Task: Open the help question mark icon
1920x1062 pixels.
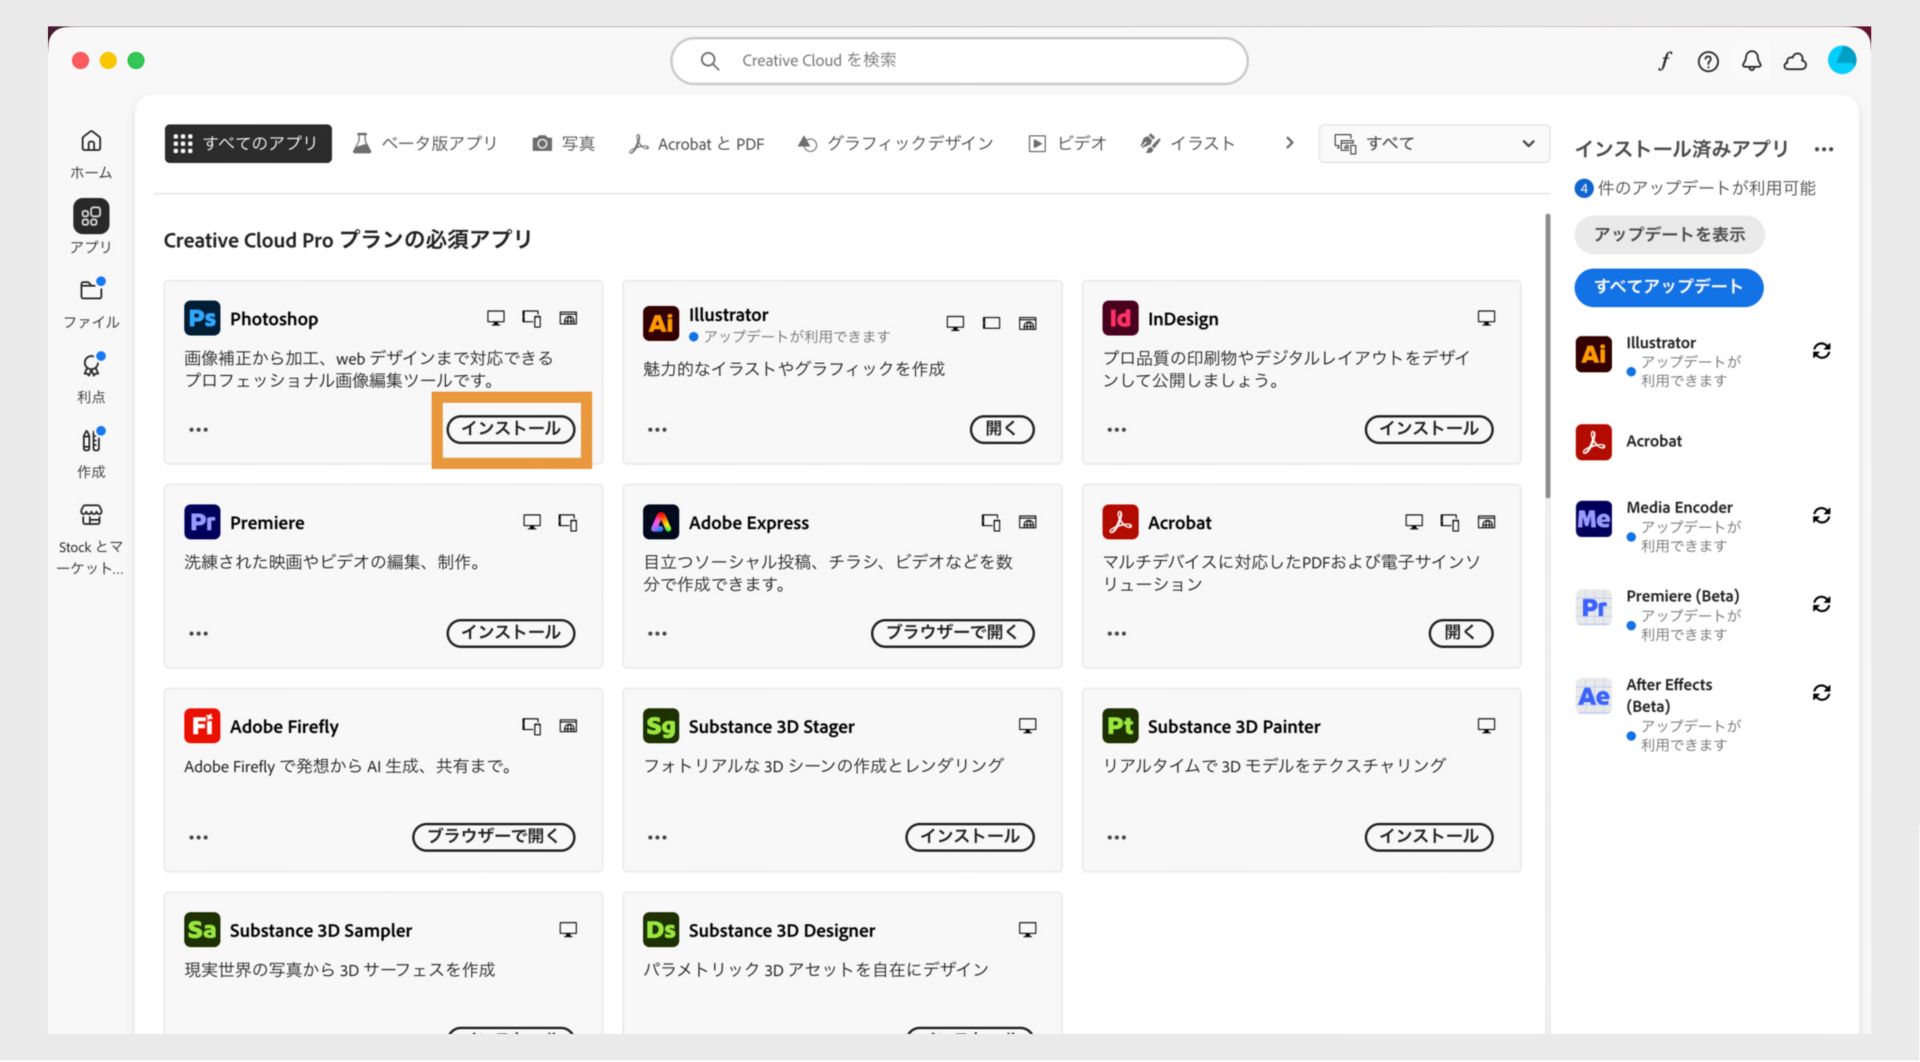Action: click(1708, 61)
